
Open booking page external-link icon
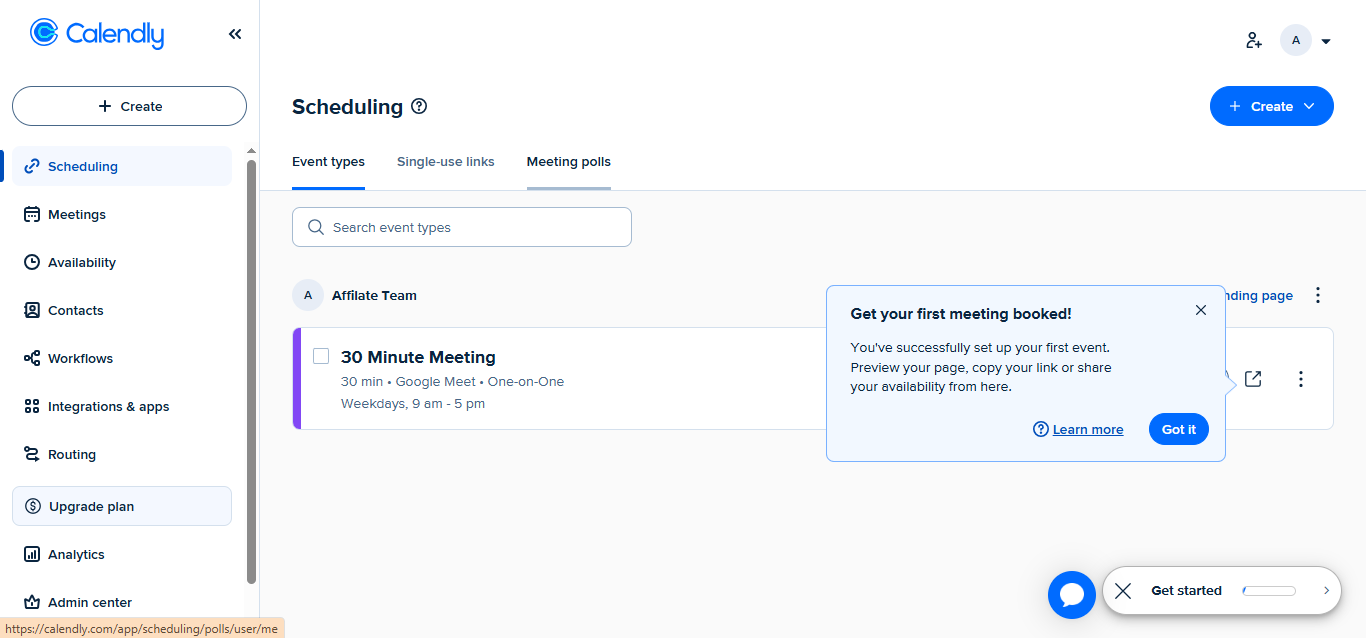pos(1253,379)
